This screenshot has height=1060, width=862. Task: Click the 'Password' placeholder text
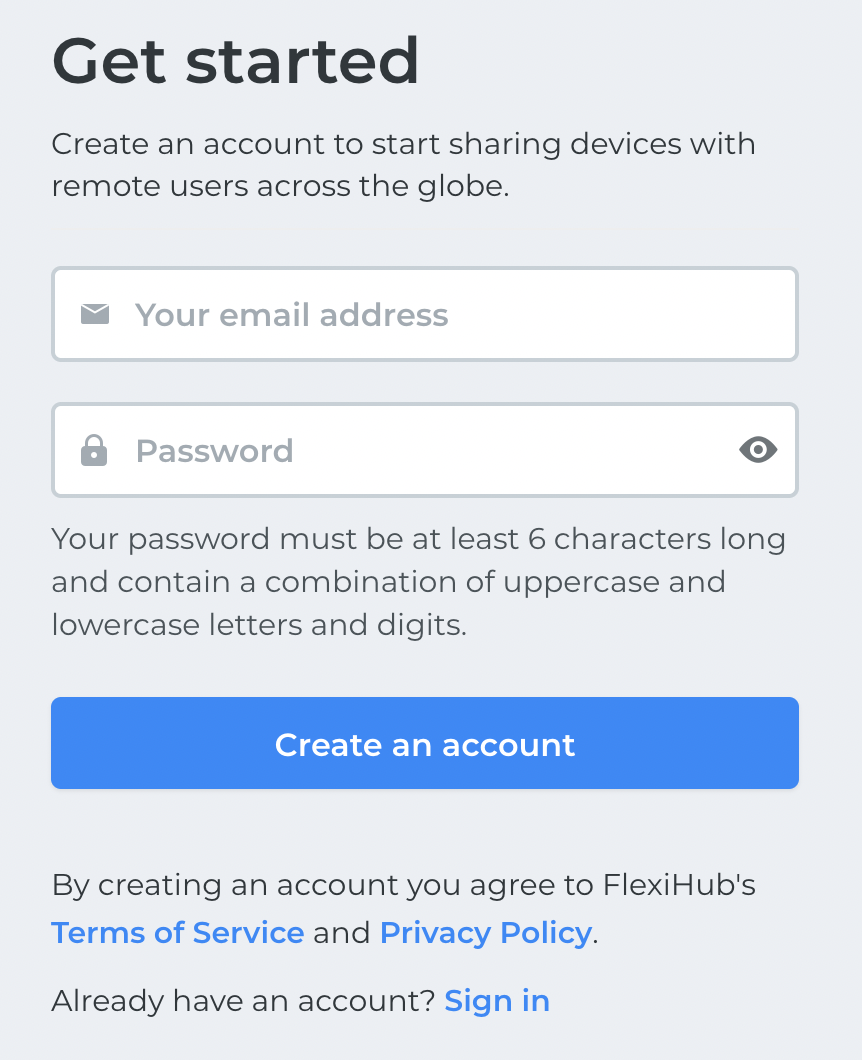point(214,450)
